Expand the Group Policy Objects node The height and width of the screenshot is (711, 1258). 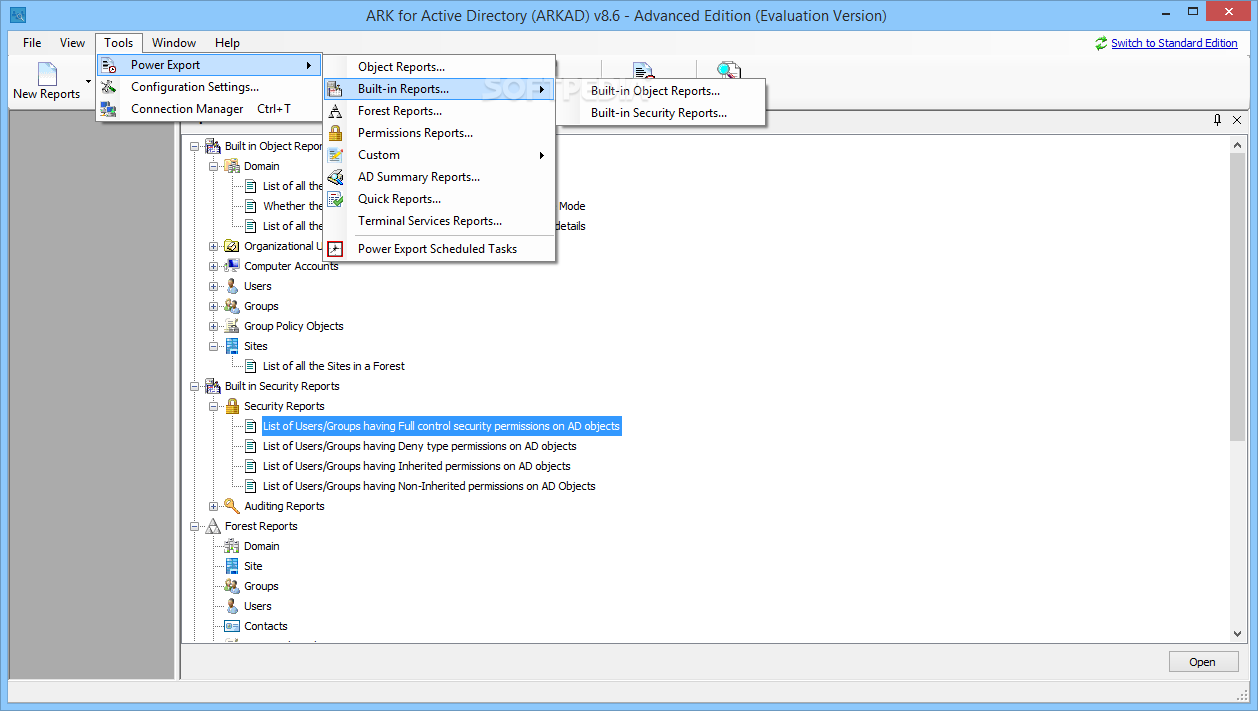tap(214, 326)
